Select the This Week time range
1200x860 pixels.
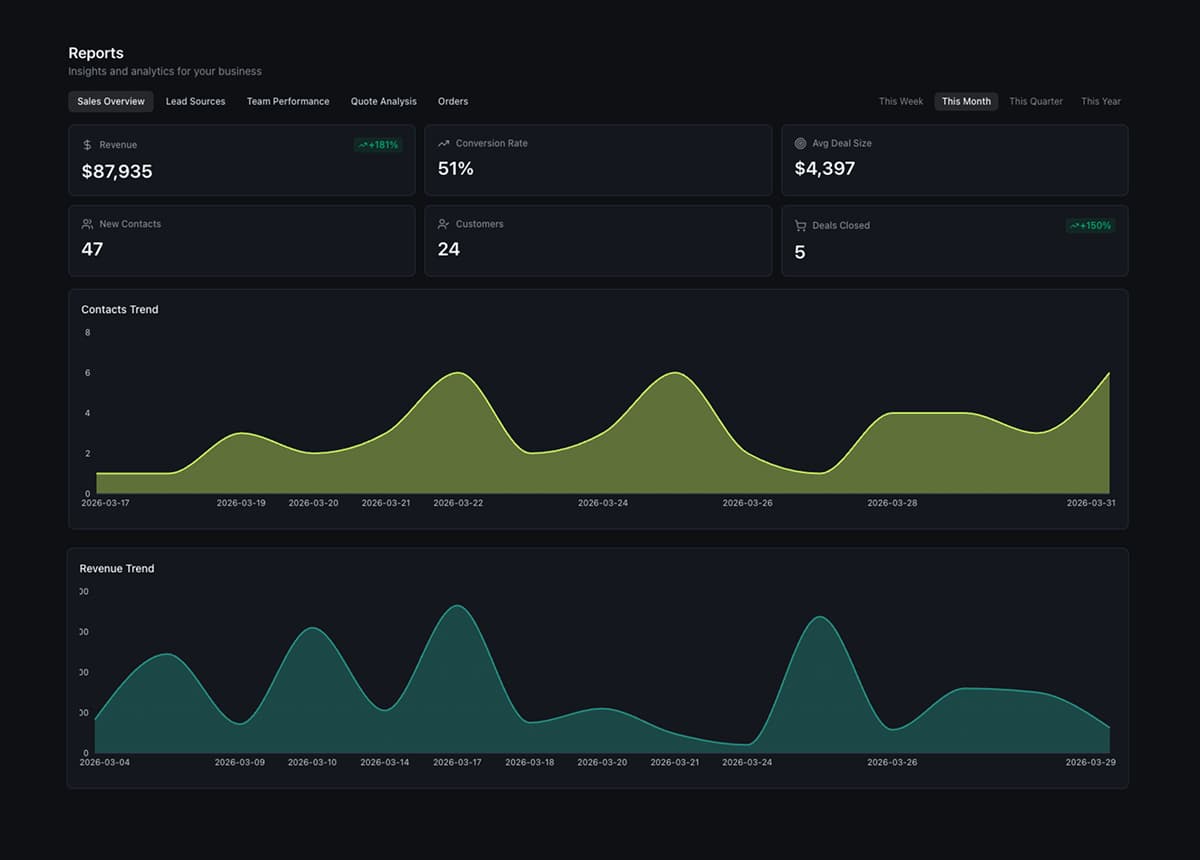pos(900,101)
